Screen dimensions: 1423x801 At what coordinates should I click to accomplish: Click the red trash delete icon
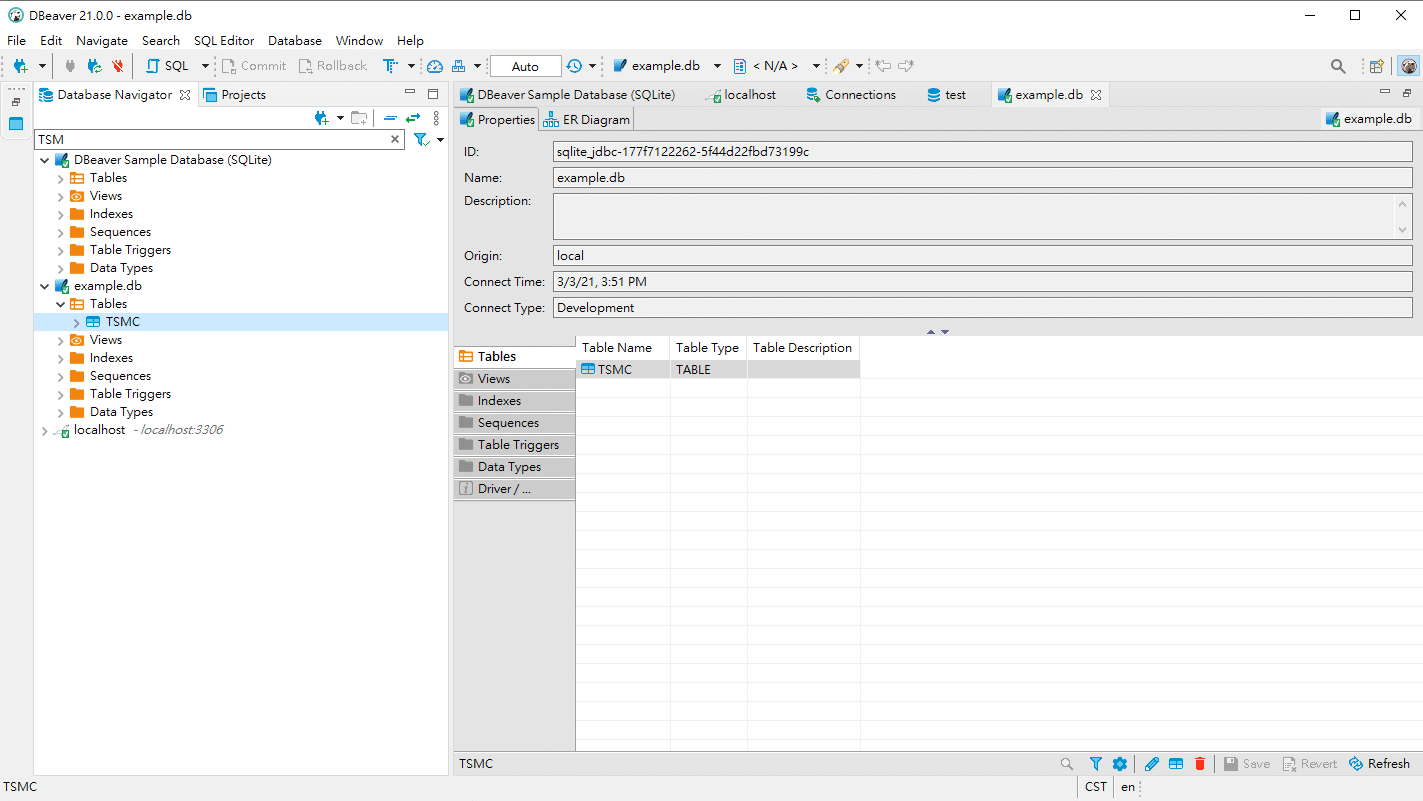click(1200, 764)
